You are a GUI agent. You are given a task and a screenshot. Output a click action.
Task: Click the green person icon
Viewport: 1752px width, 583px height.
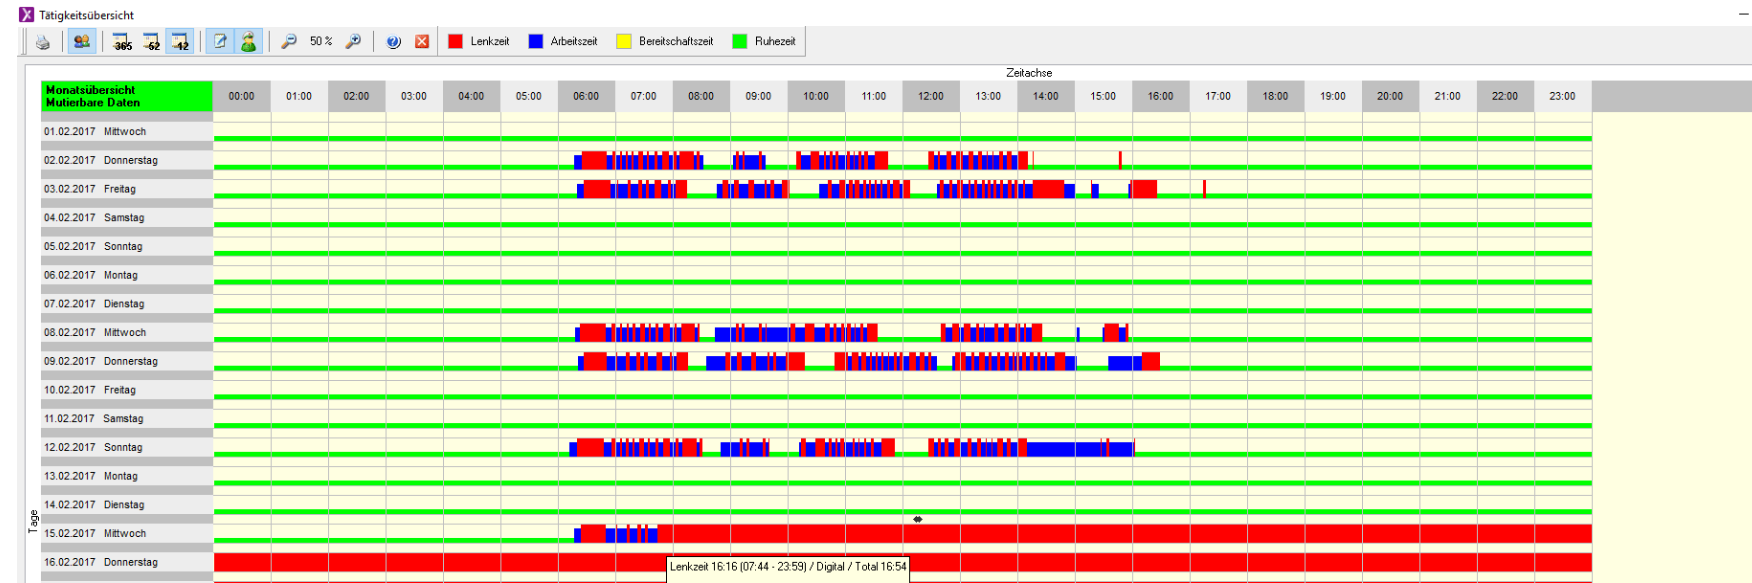tap(248, 42)
